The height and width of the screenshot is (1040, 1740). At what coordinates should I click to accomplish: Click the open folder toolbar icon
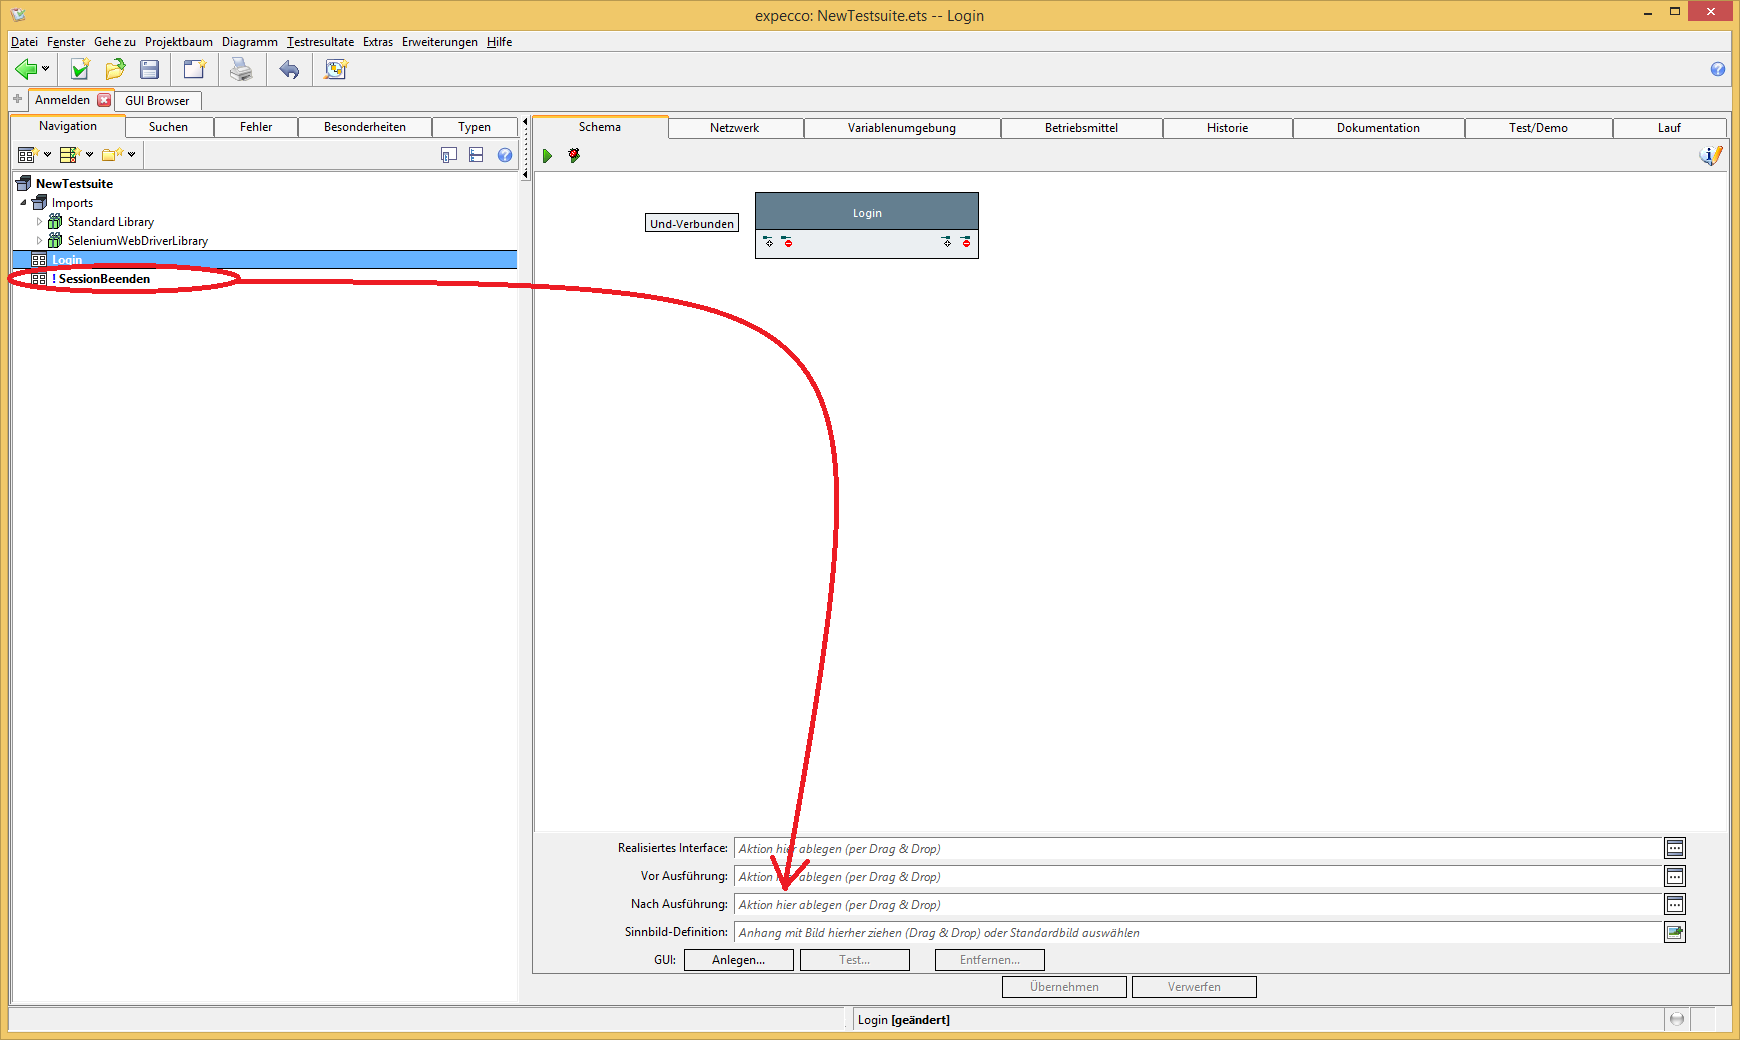(x=115, y=69)
